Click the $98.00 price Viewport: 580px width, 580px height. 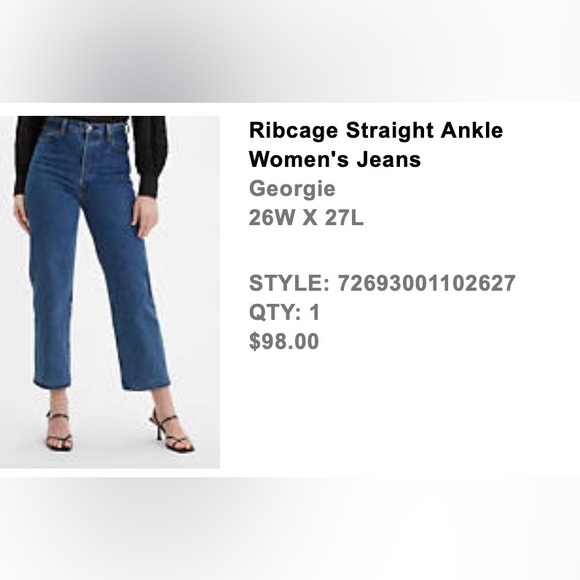[284, 341]
